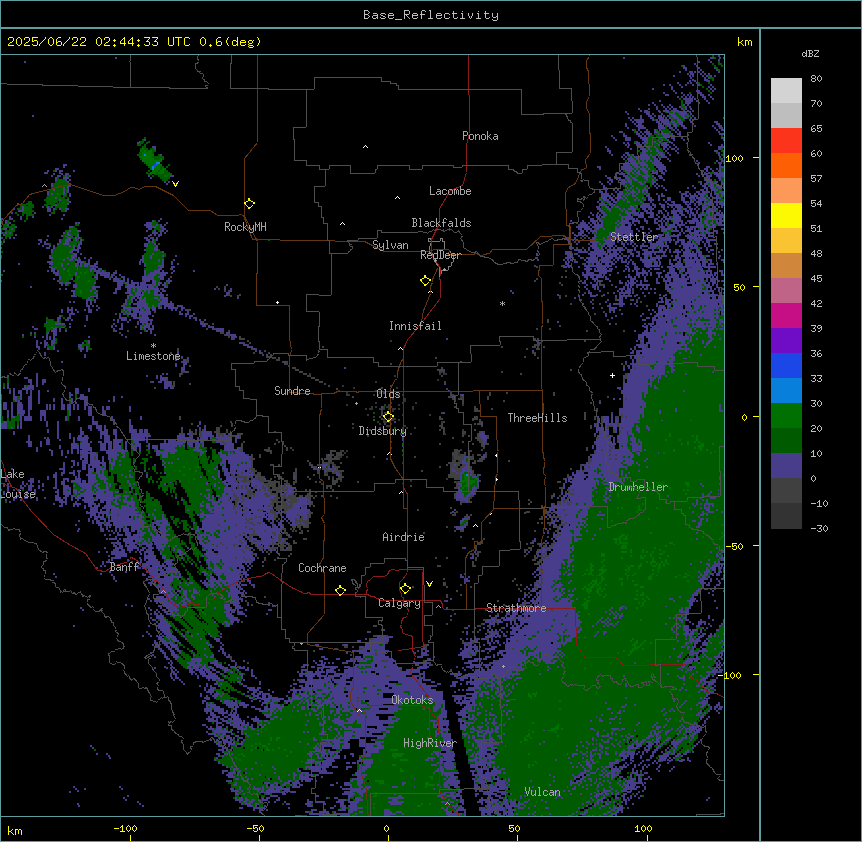Click the Limestone label
The width and height of the screenshot is (862, 842).
(153, 356)
